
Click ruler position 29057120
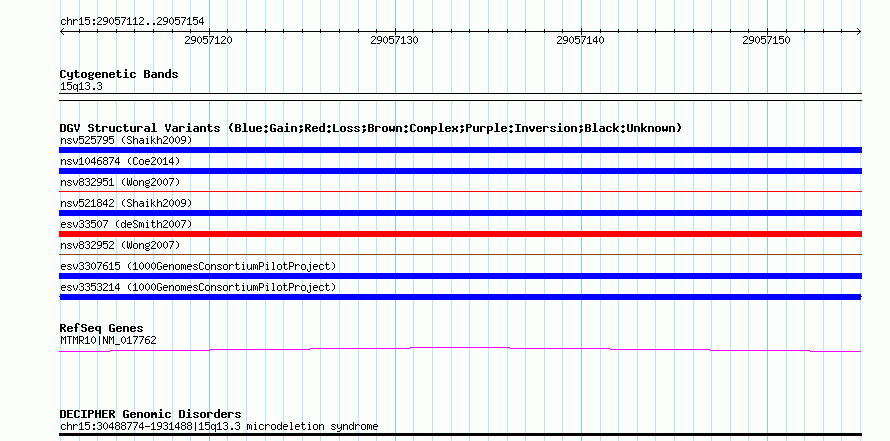(x=209, y=40)
